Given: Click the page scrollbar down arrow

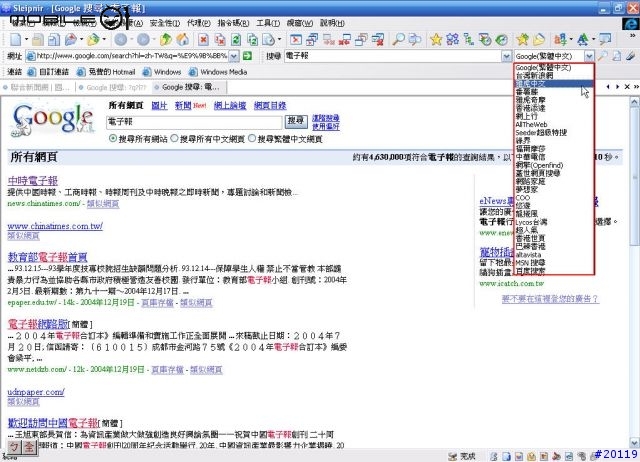Looking at the screenshot, I should [635, 442].
